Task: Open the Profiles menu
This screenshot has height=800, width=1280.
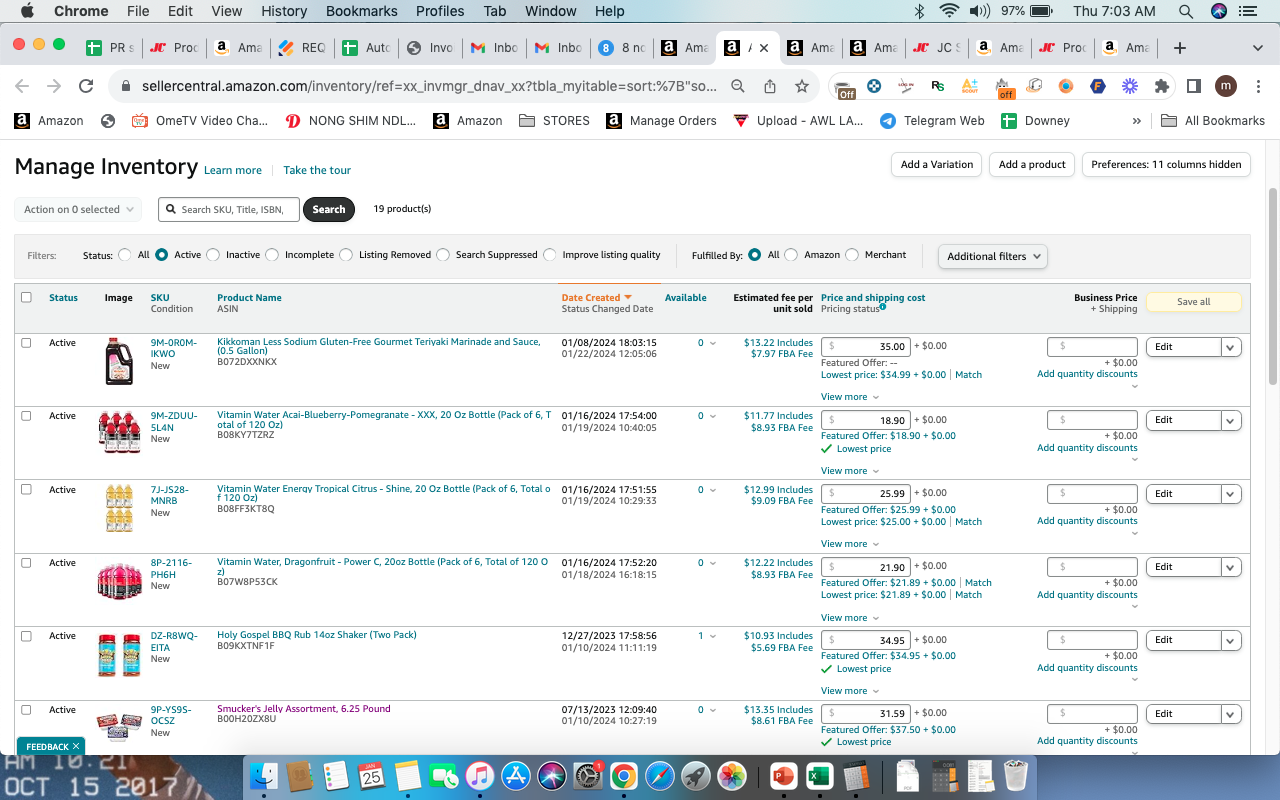Action: click(440, 11)
